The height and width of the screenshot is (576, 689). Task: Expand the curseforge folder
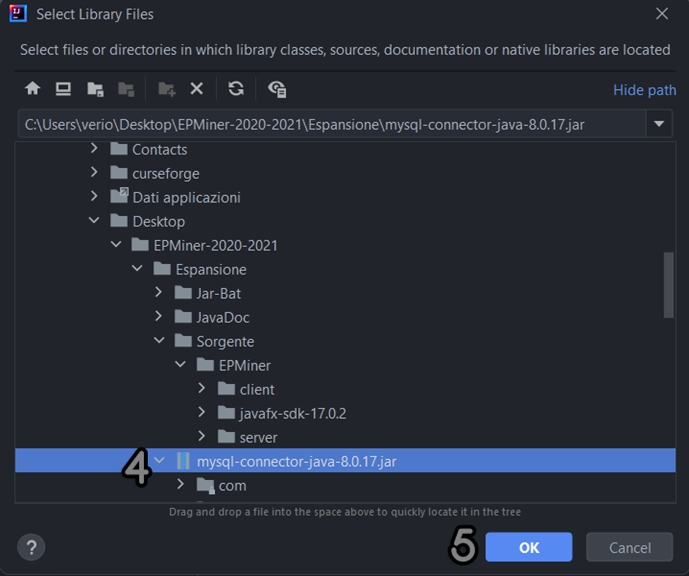(94, 172)
